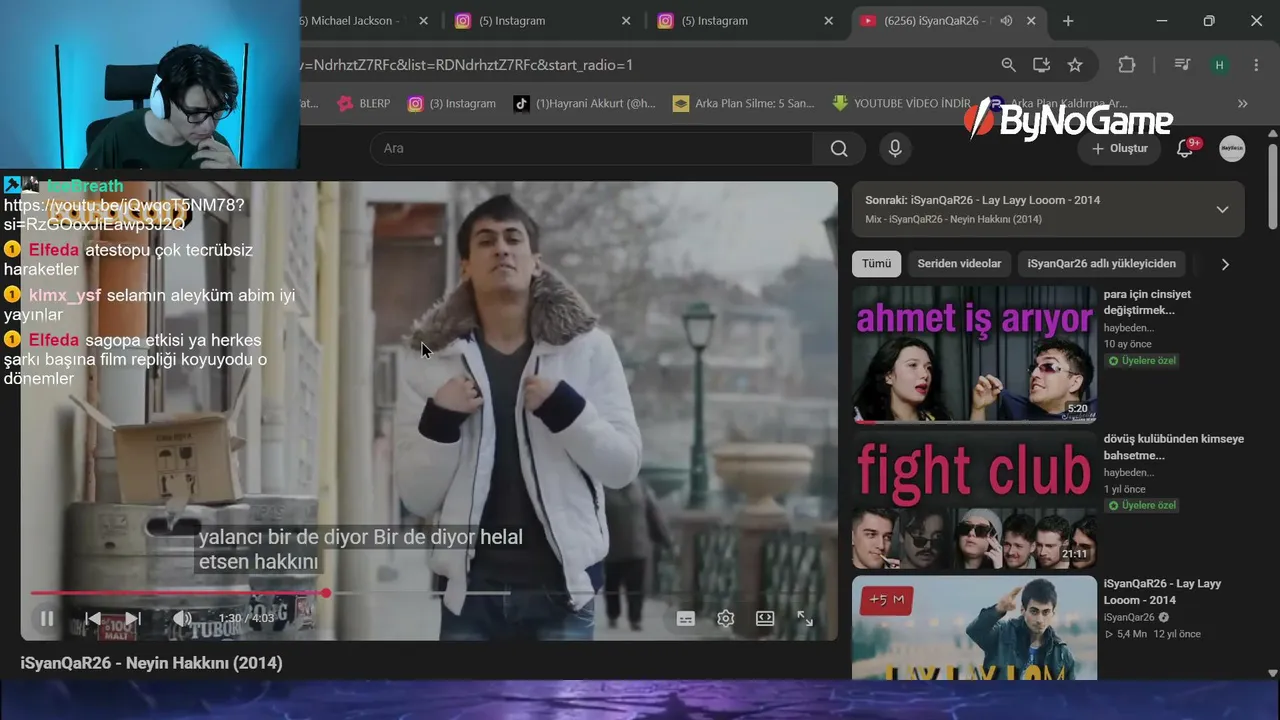Close the first Instagram tab

(626, 21)
